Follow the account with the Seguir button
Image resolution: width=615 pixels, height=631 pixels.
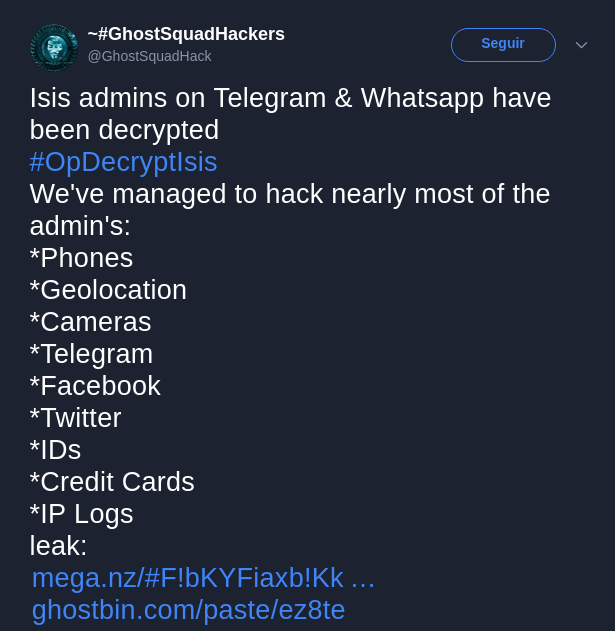coord(503,45)
